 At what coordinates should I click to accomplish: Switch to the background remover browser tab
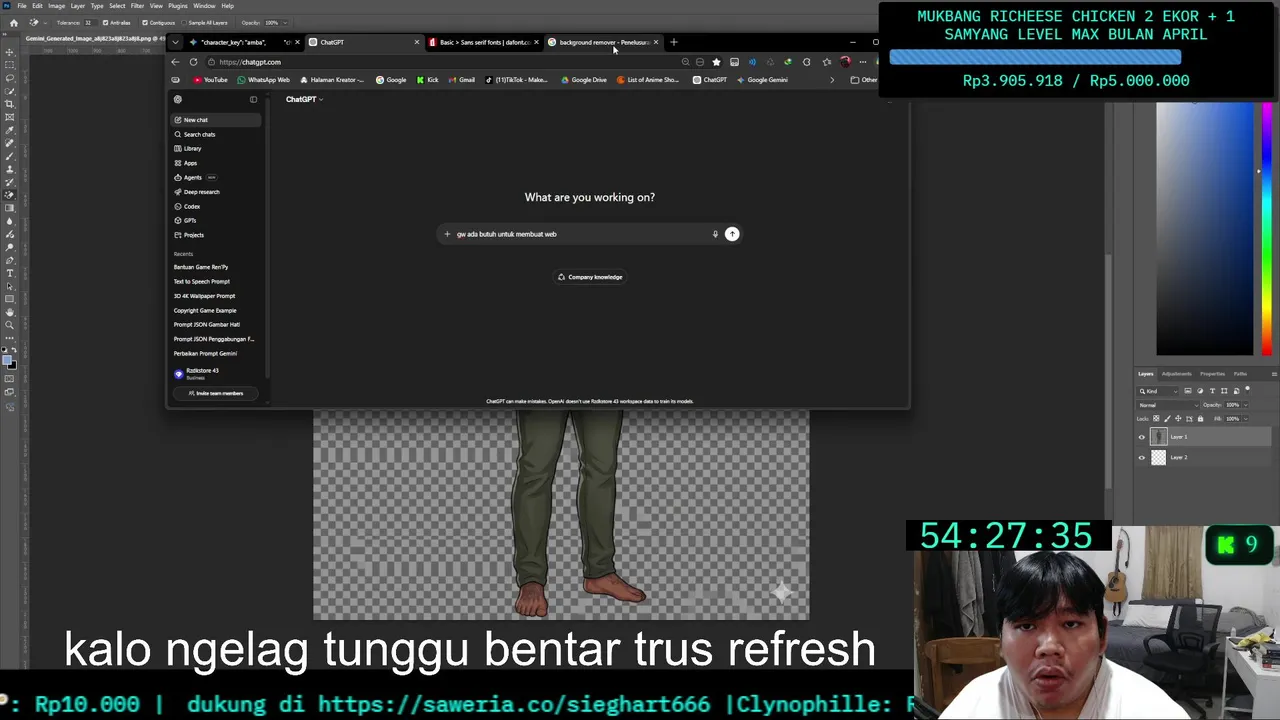click(603, 42)
